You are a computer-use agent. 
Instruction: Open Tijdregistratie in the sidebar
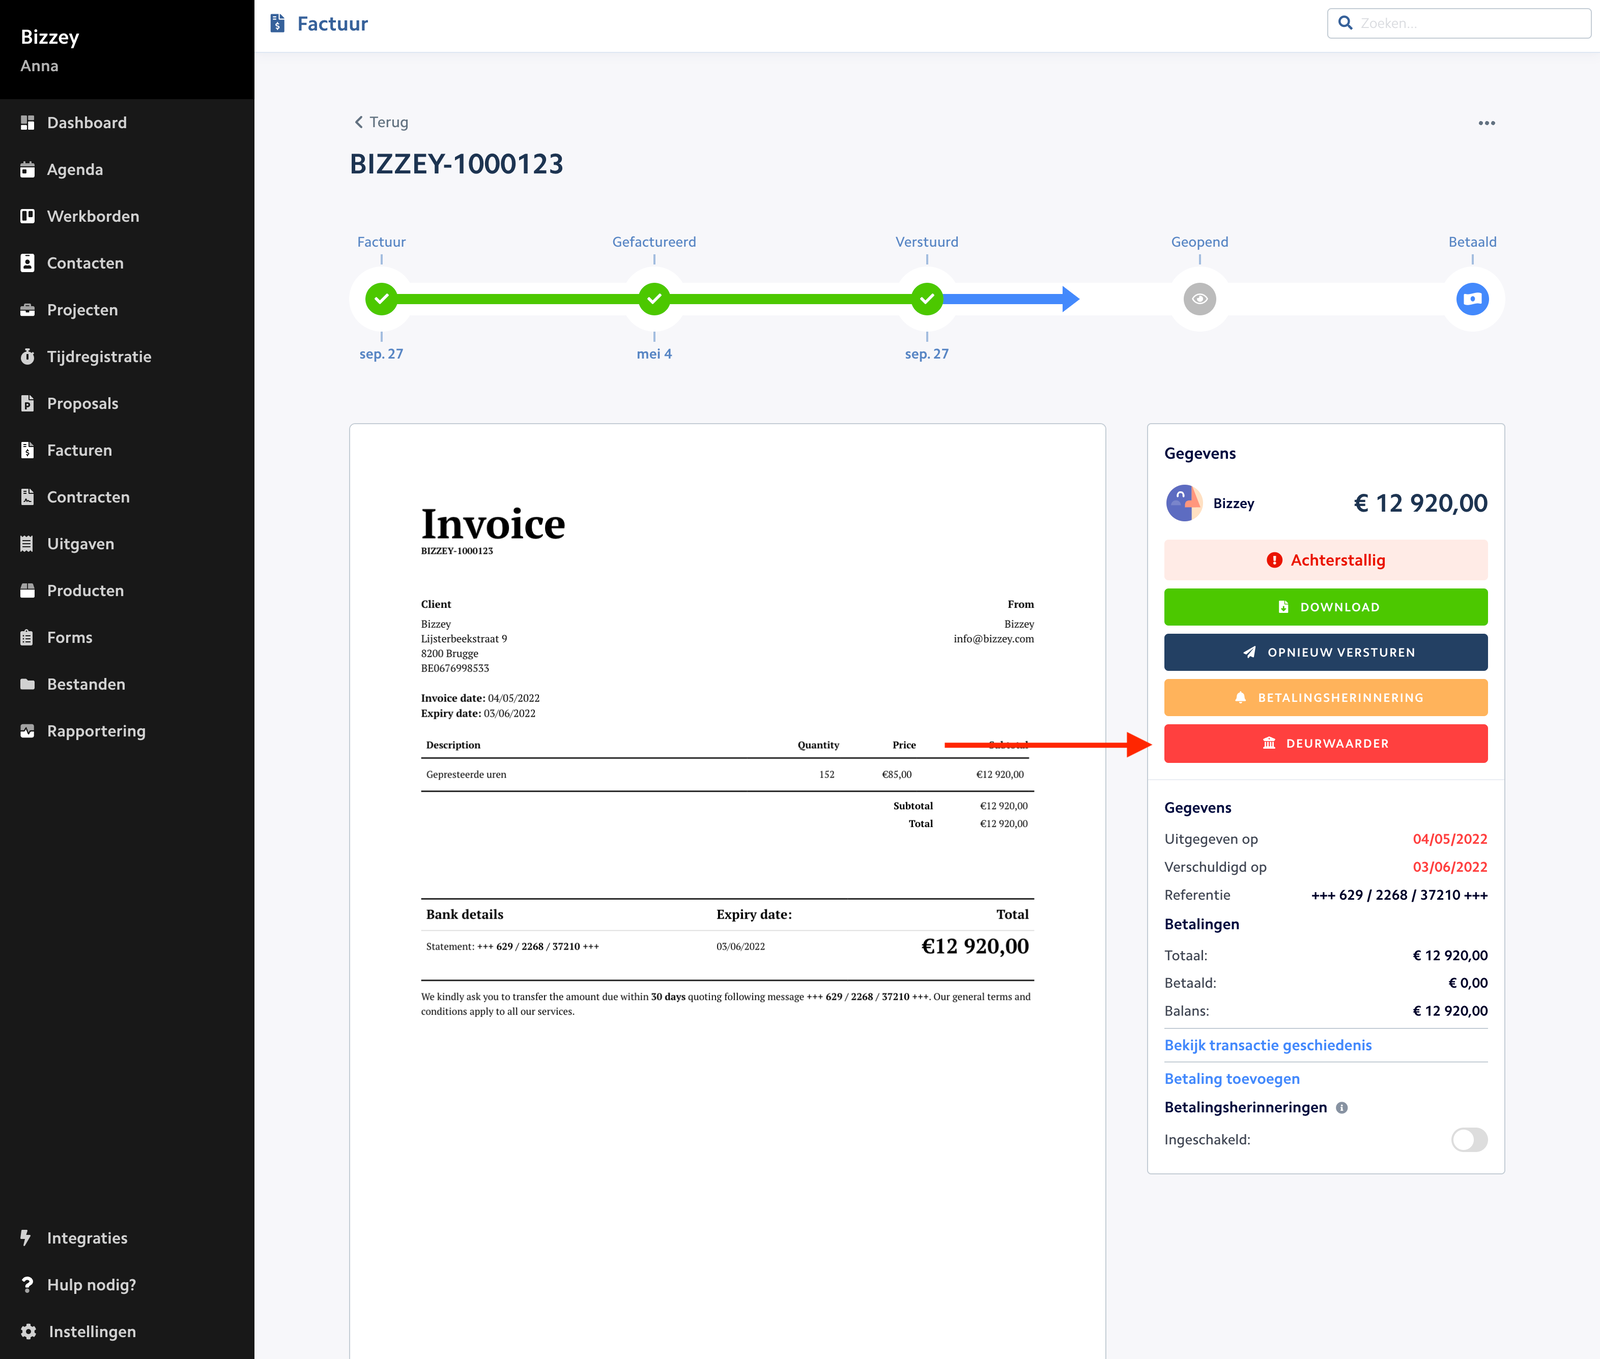point(127,357)
